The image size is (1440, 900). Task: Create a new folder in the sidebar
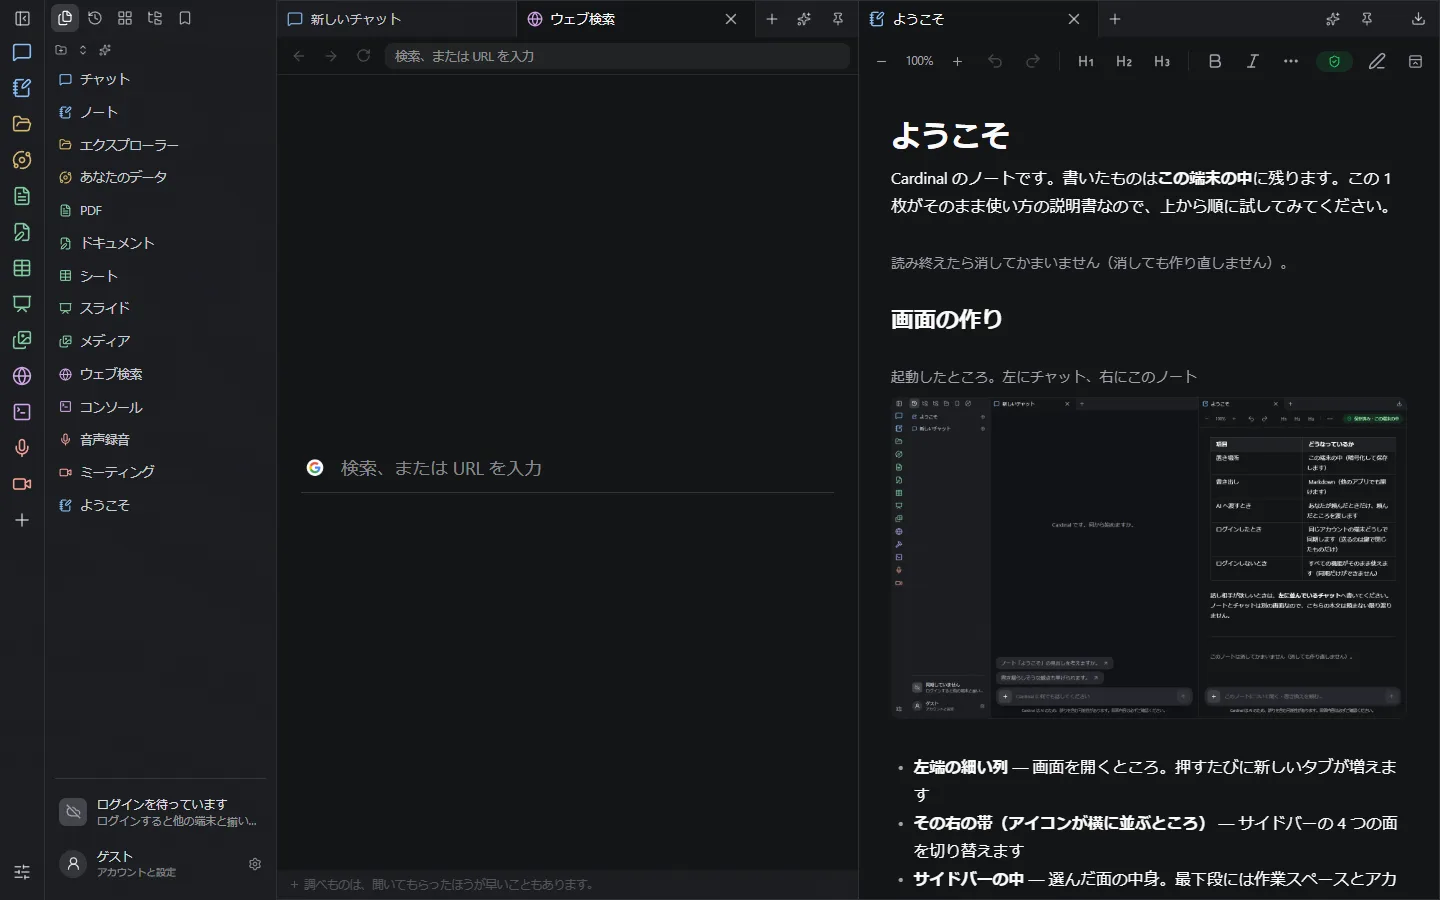coord(61,50)
